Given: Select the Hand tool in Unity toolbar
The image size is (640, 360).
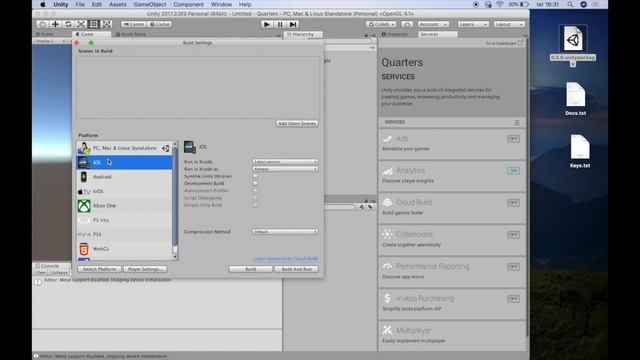Looking at the screenshot, I should (x=42, y=24).
